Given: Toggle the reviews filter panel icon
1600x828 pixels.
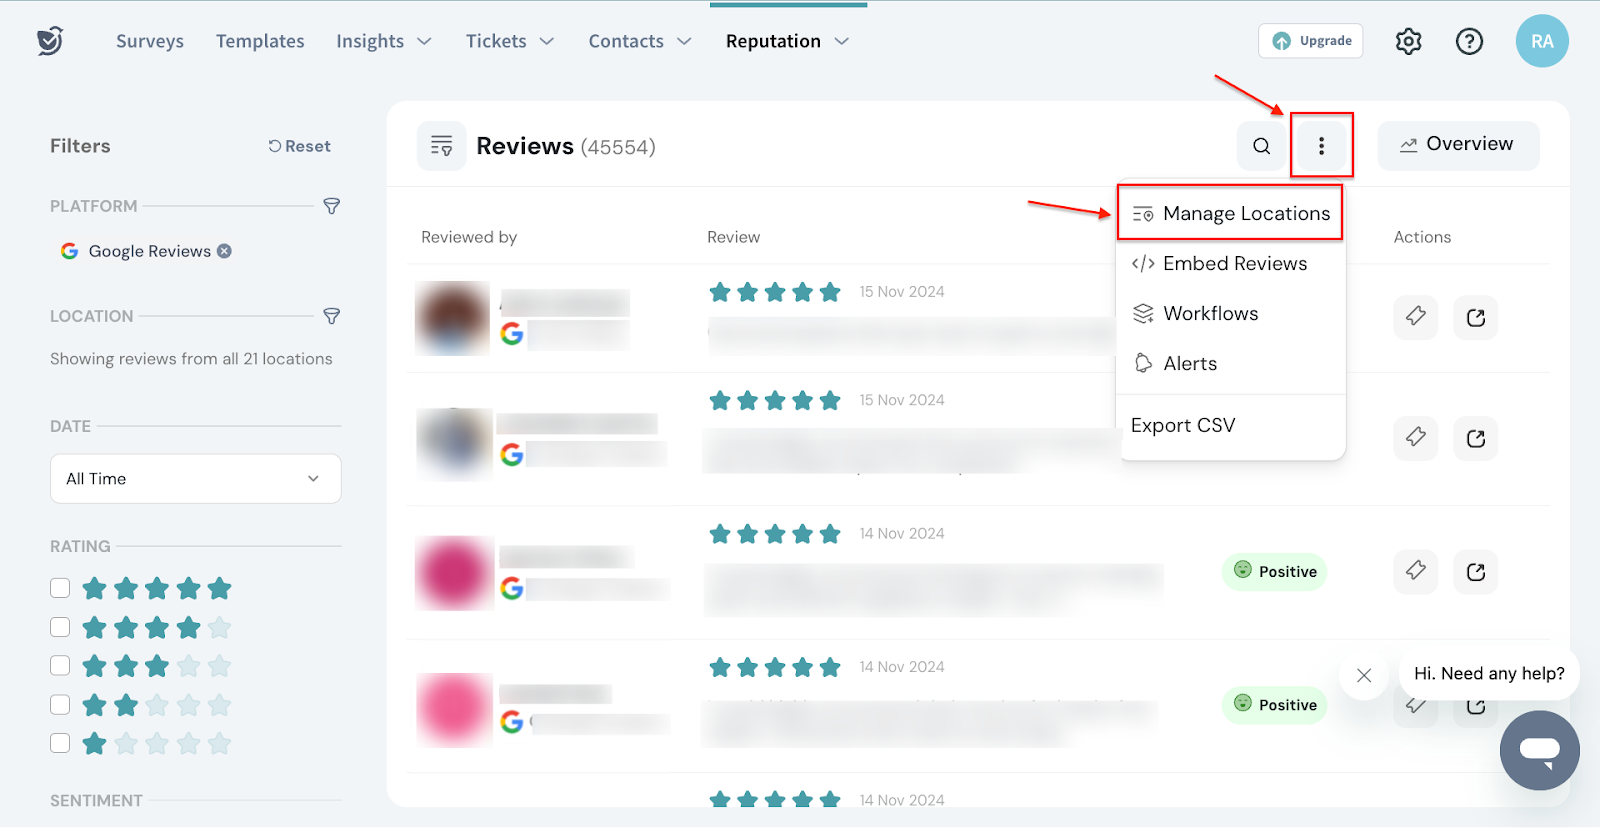Looking at the screenshot, I should (441, 146).
